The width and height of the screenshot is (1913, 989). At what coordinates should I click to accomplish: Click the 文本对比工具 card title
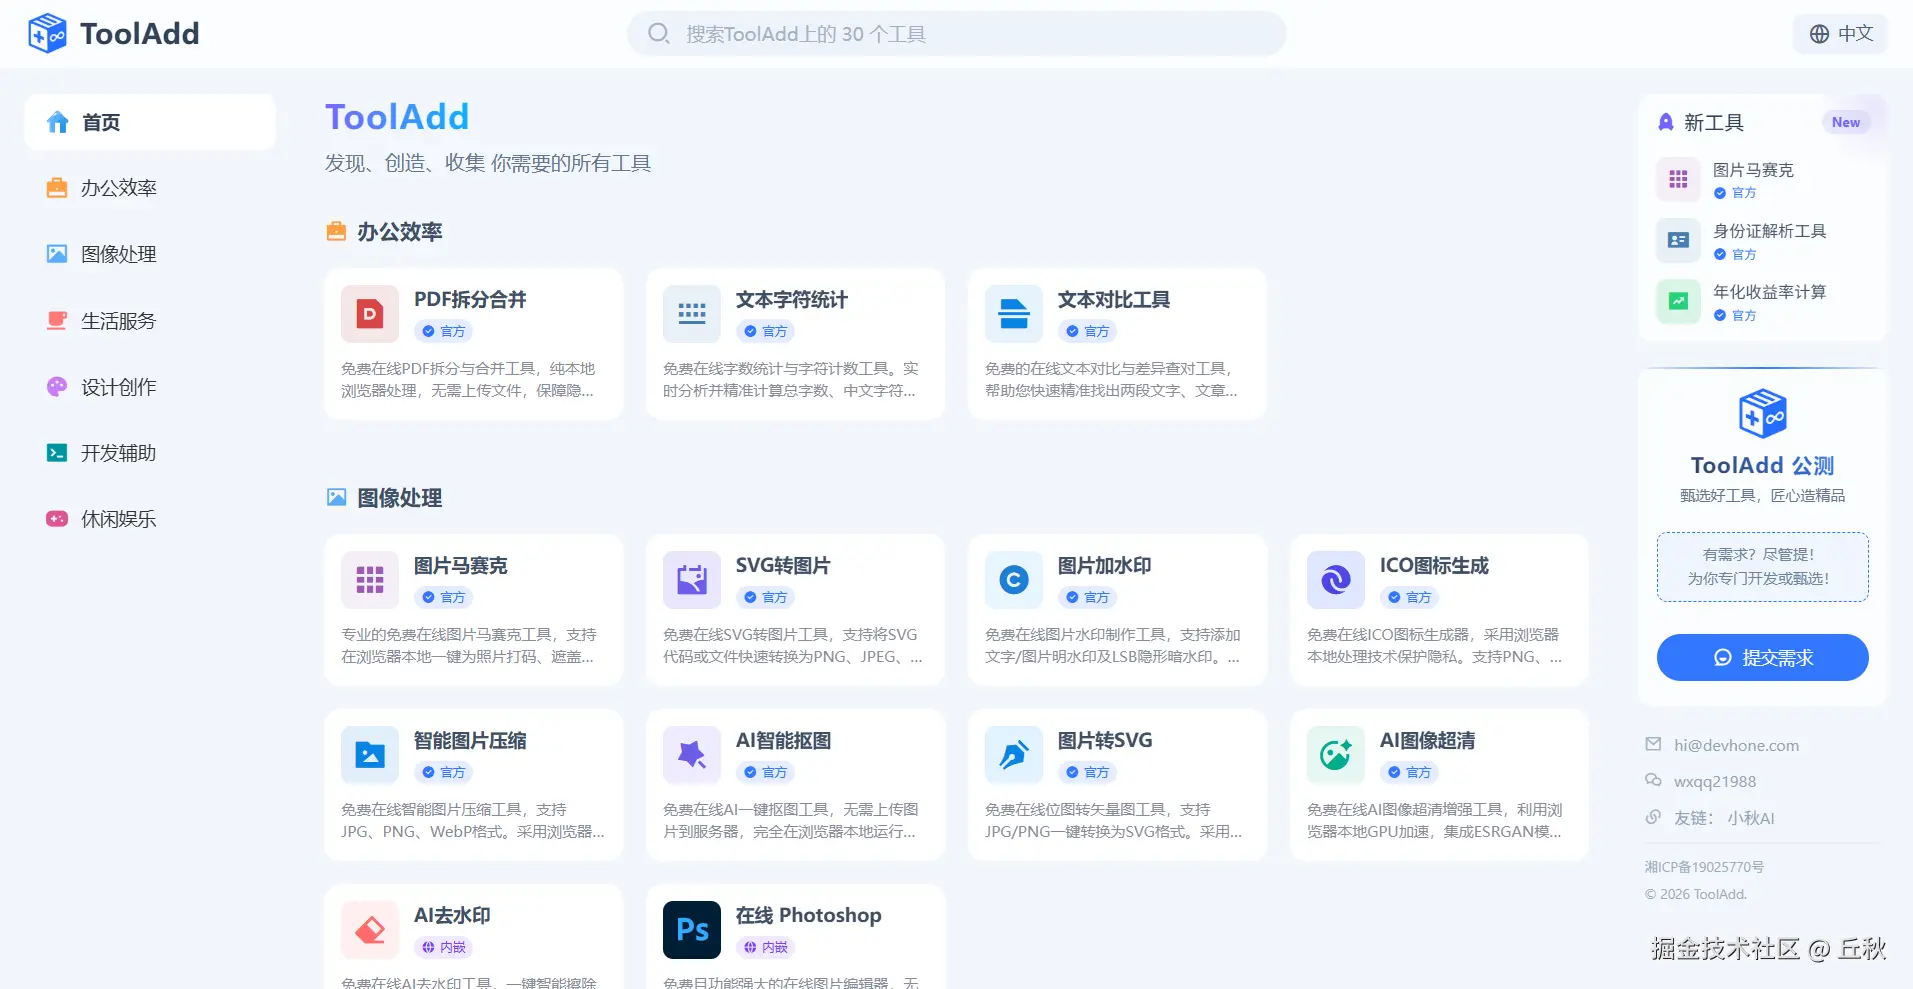coord(1114,300)
